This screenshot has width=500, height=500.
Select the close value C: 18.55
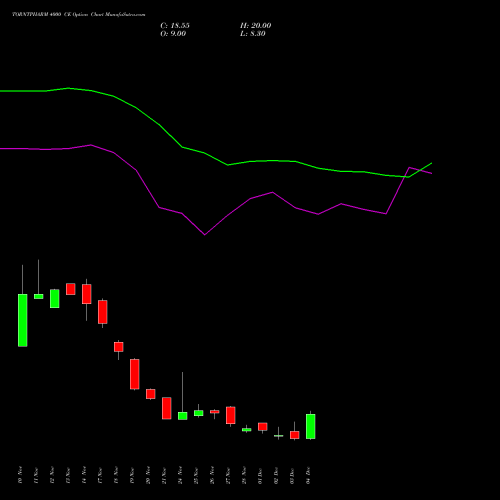(175, 26)
